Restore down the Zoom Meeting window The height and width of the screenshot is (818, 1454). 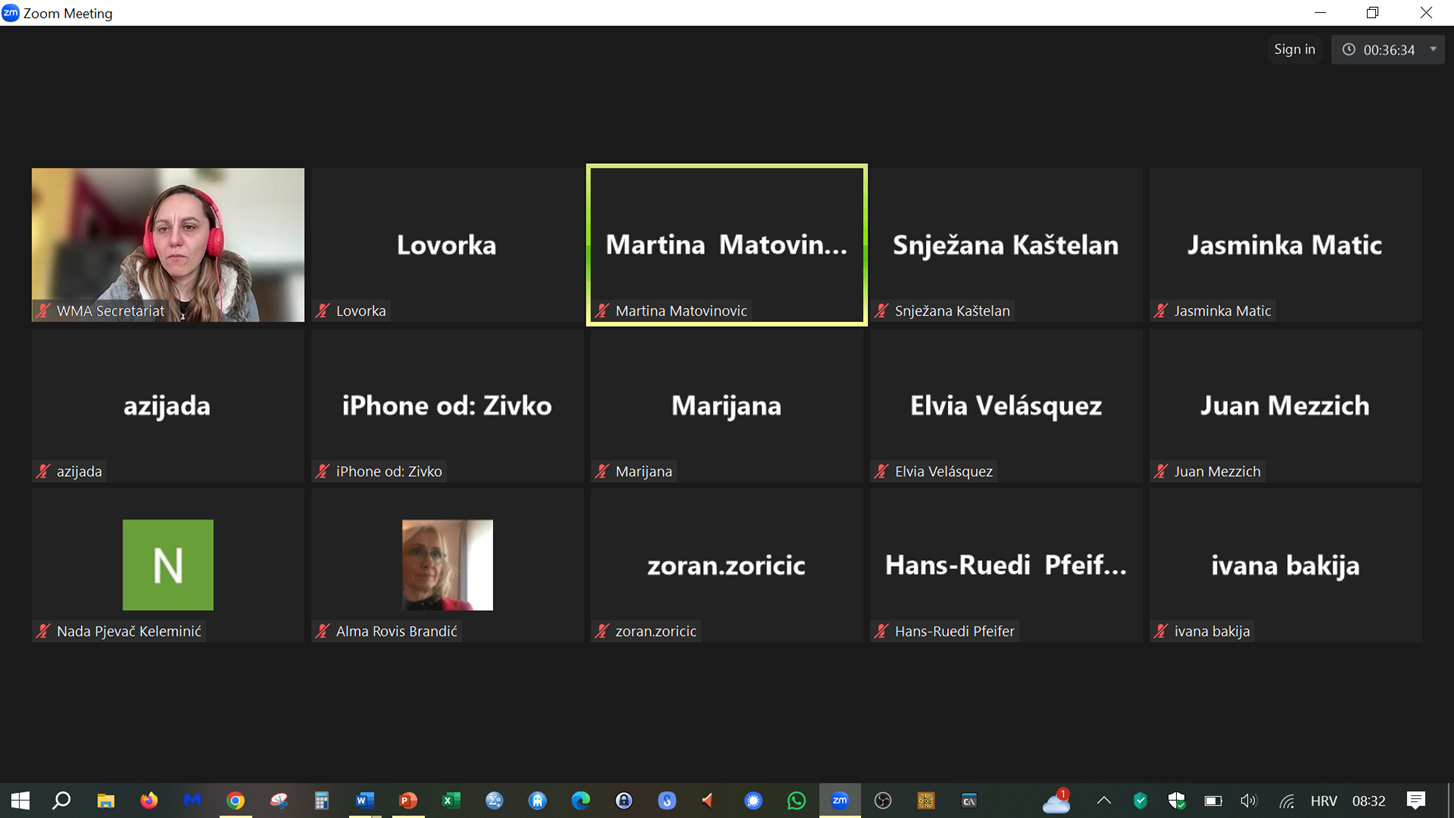point(1373,13)
